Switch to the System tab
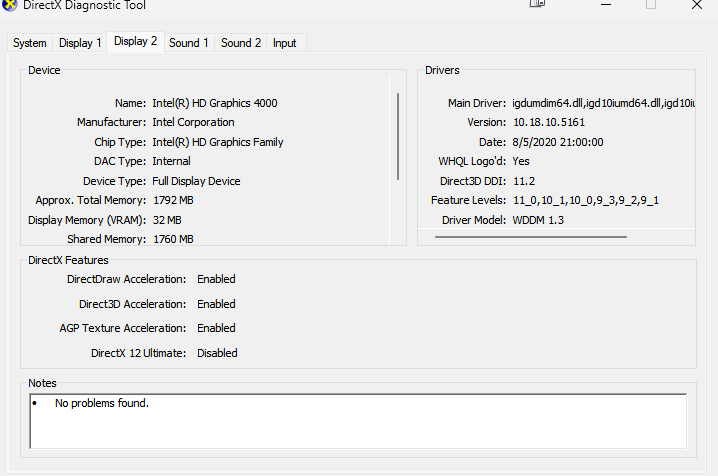 coord(30,43)
